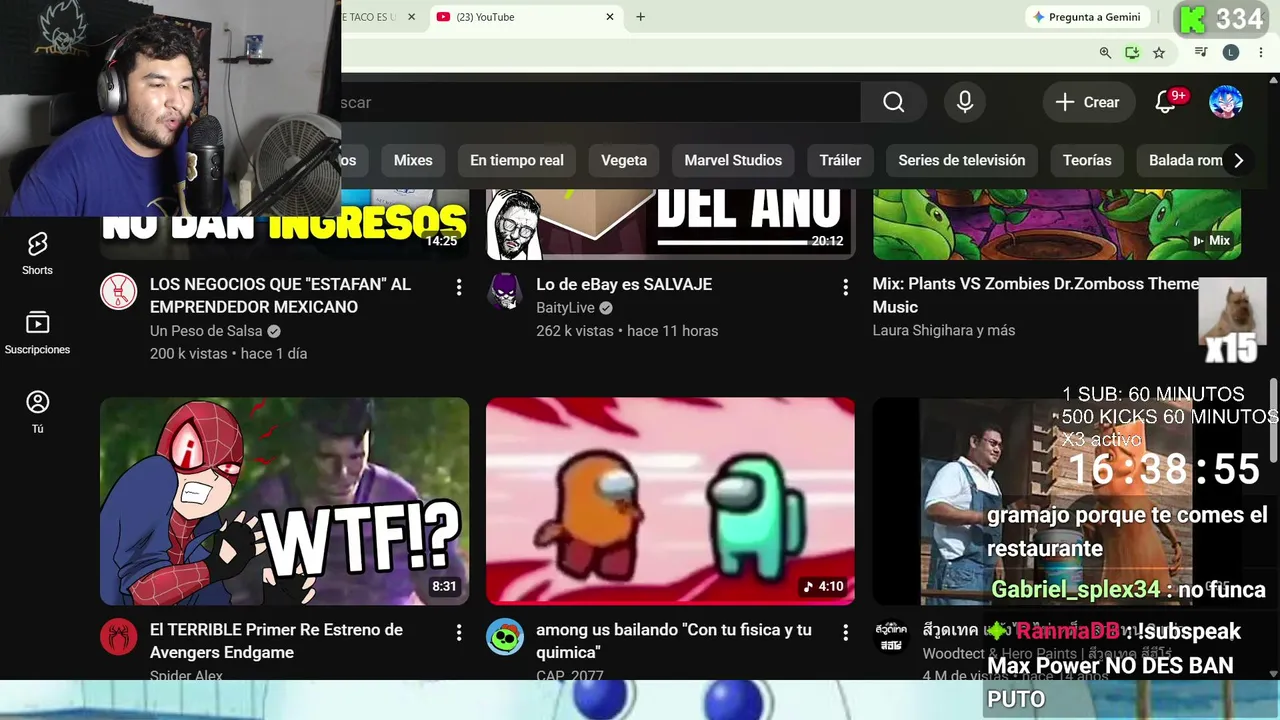Close the (23) YouTube browser tab
This screenshot has height=720, width=1280.
point(610,17)
